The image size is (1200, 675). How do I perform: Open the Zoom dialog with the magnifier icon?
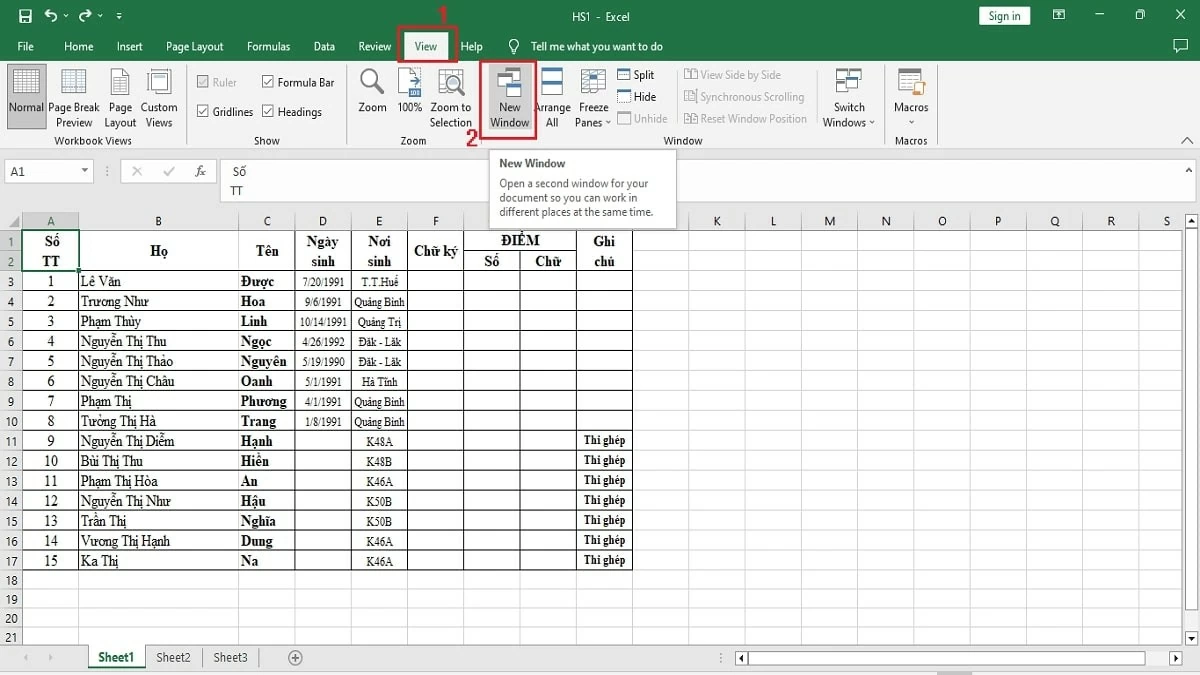(x=371, y=96)
